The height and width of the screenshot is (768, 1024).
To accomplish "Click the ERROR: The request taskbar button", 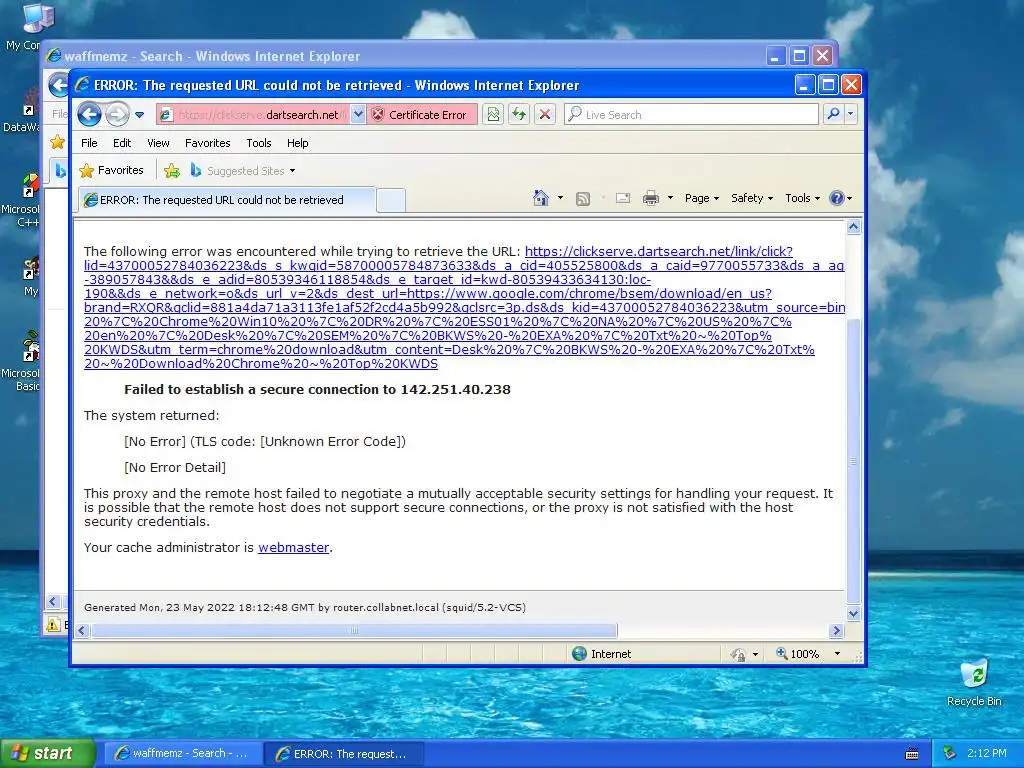I will pyautogui.click(x=344, y=754).
